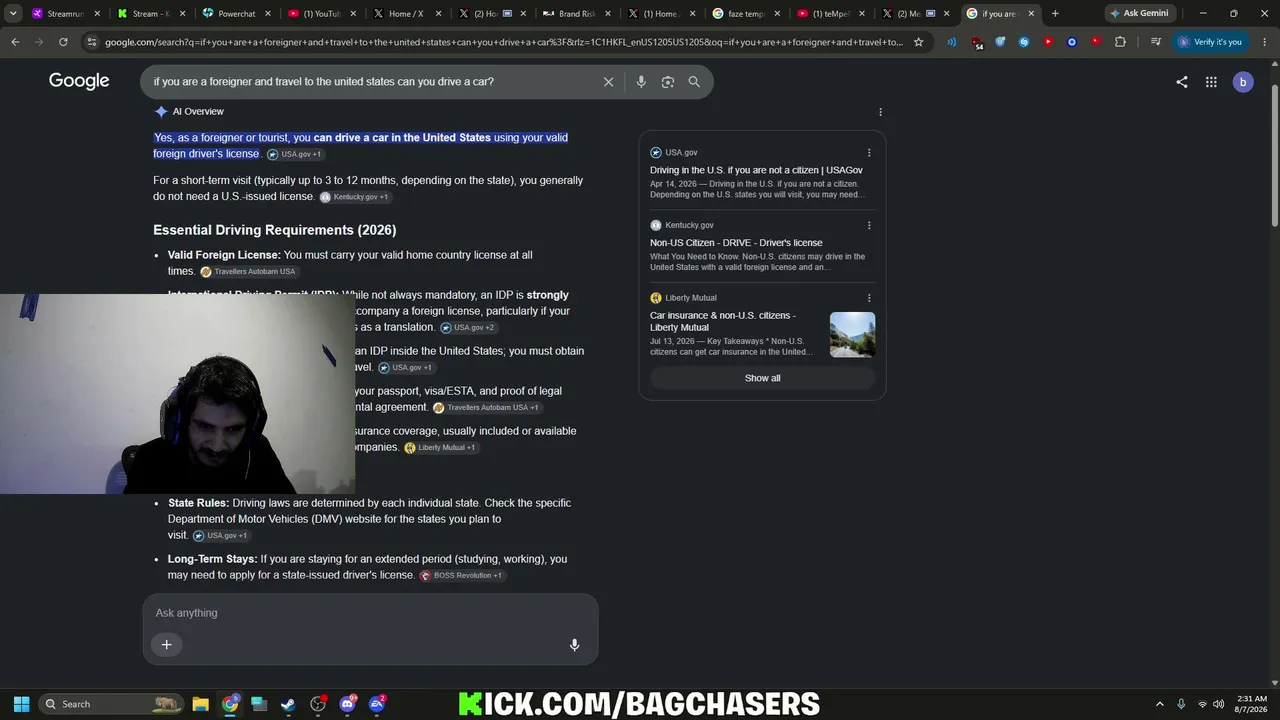Open the BOSS Revolution +1 citation chip

[x=462, y=576]
